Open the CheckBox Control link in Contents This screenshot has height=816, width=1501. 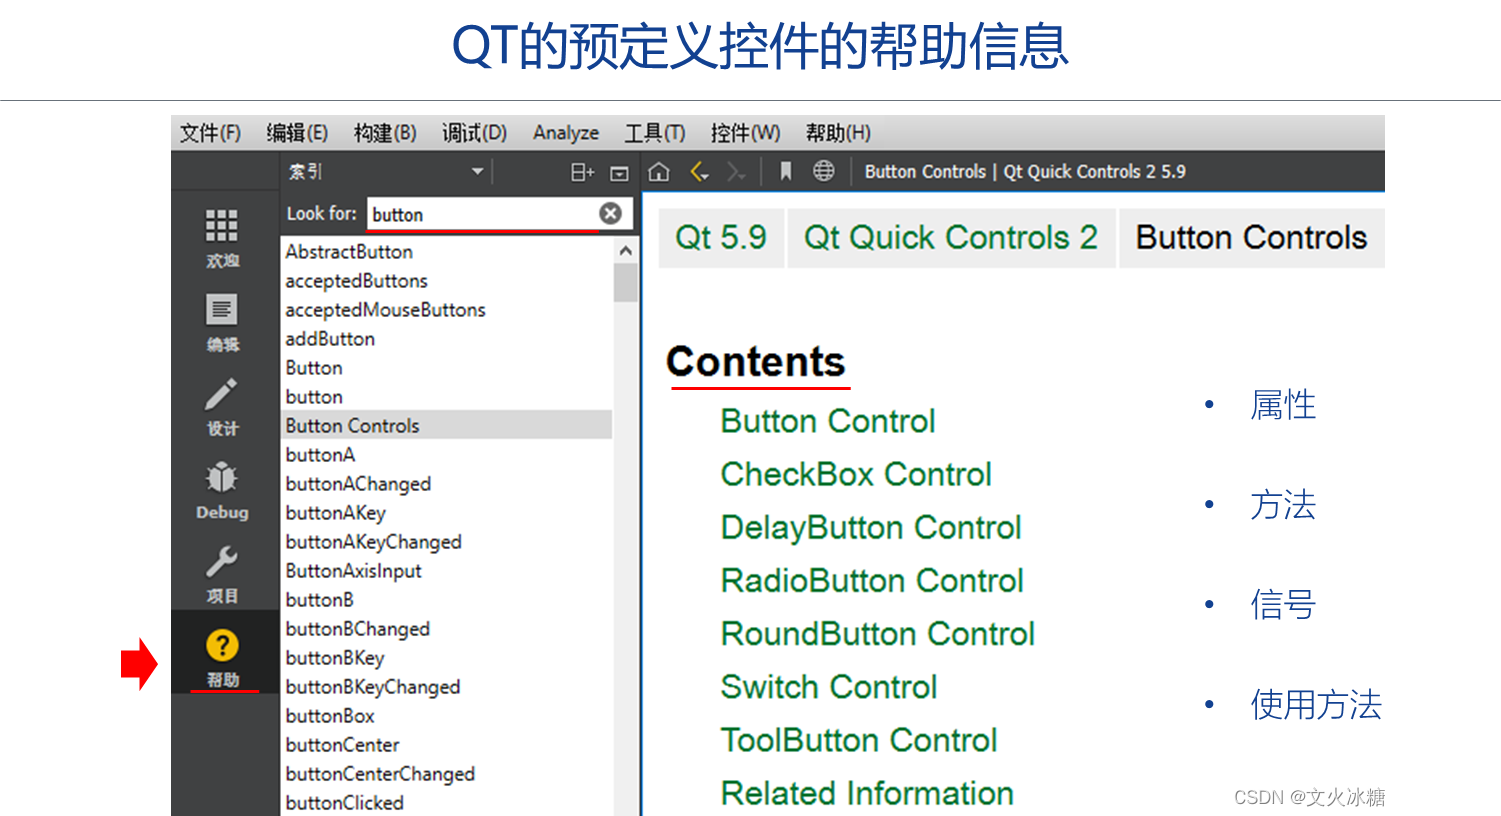point(856,473)
